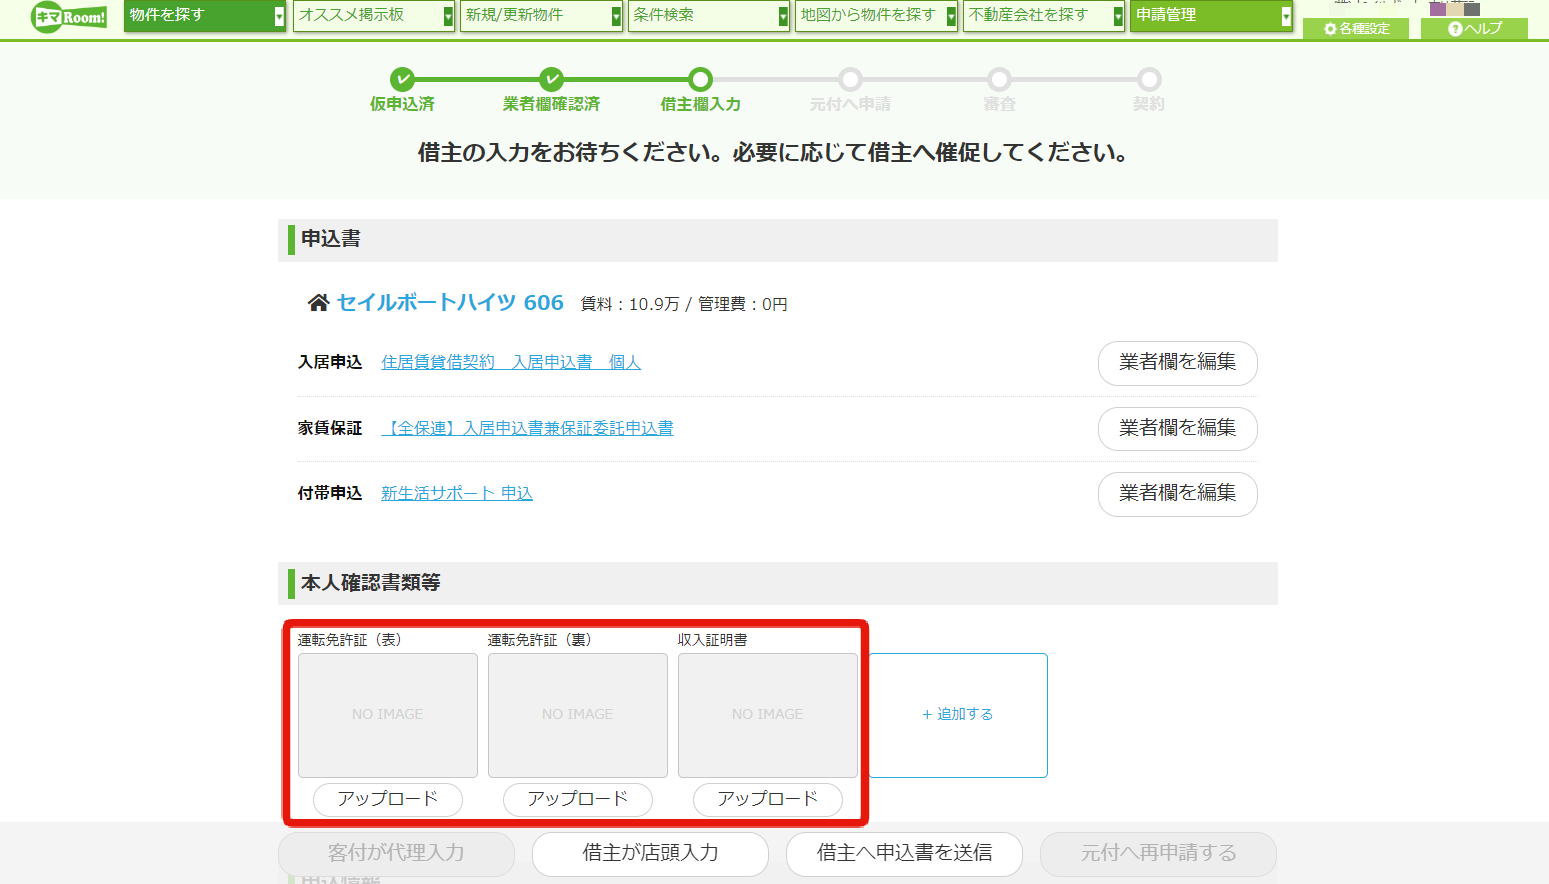Click 業者欄を編集 for 付帯申込 row
Screen dimensions: 1549x884
[x=1177, y=493]
